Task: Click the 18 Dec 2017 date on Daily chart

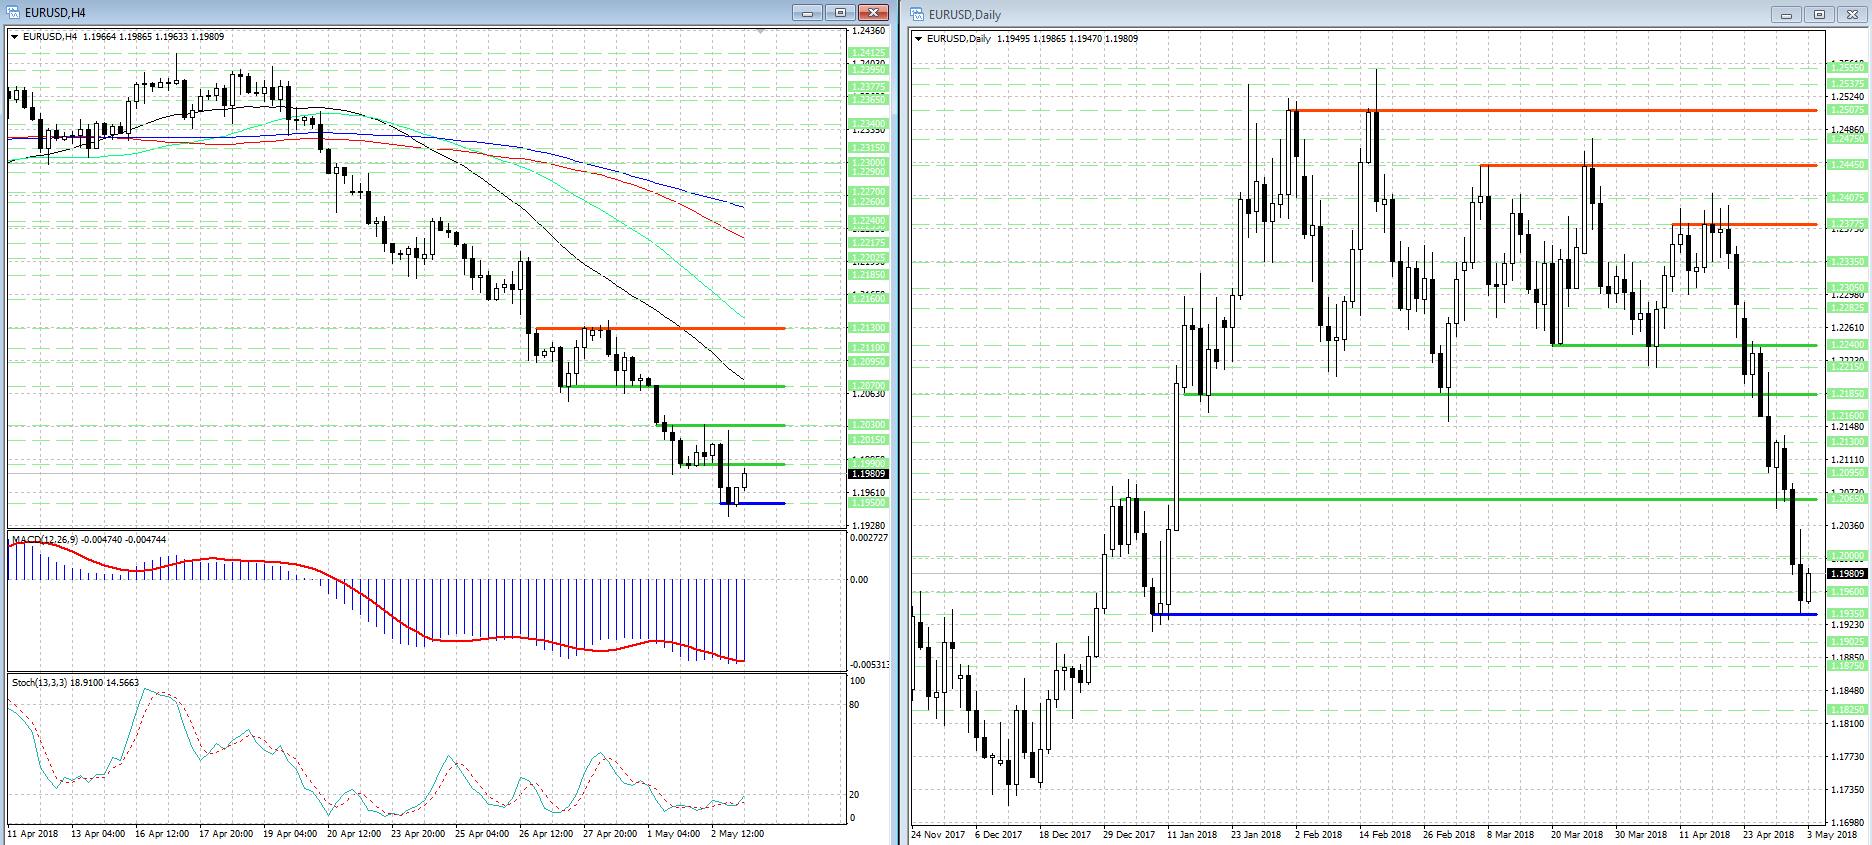Action: pos(1066,835)
